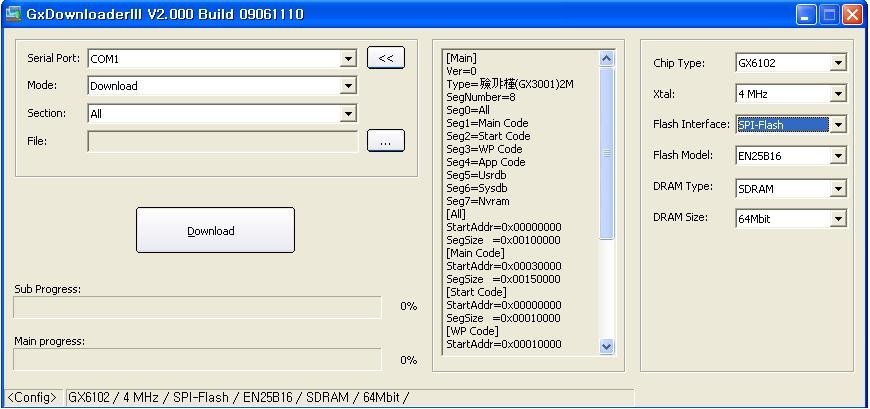Viewport: 870px width, 409px height.
Task: Select the 'SegNumber=8' line
Action: coord(480,97)
